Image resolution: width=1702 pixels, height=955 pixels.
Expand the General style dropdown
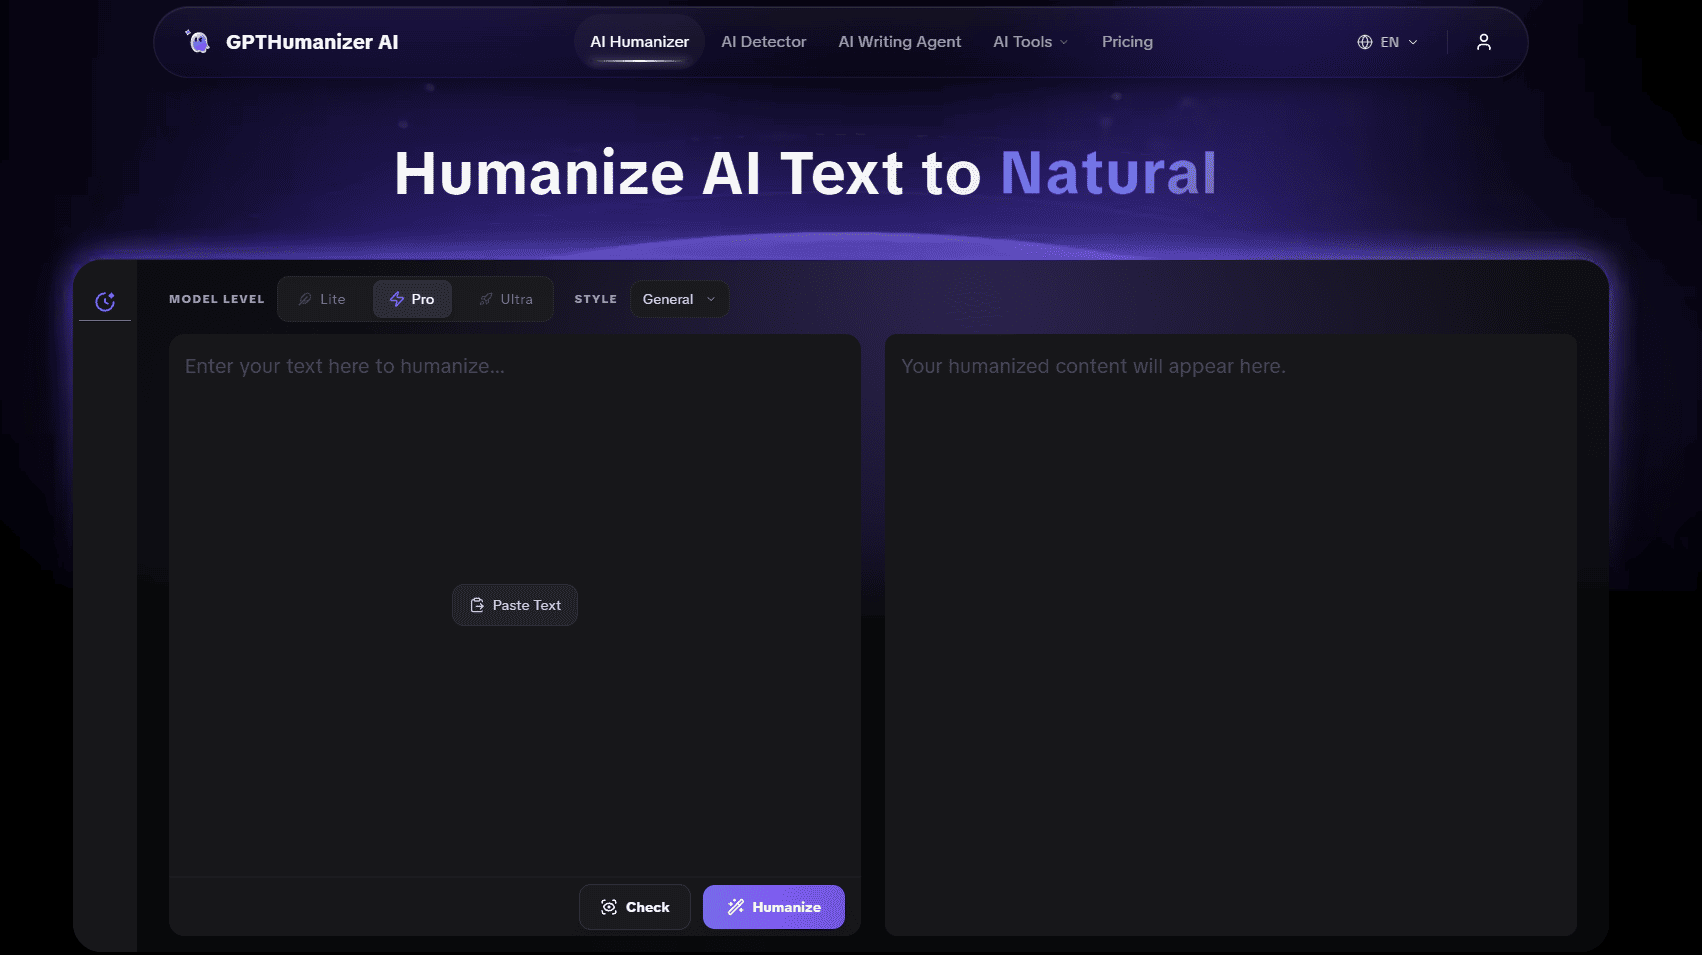click(x=679, y=299)
